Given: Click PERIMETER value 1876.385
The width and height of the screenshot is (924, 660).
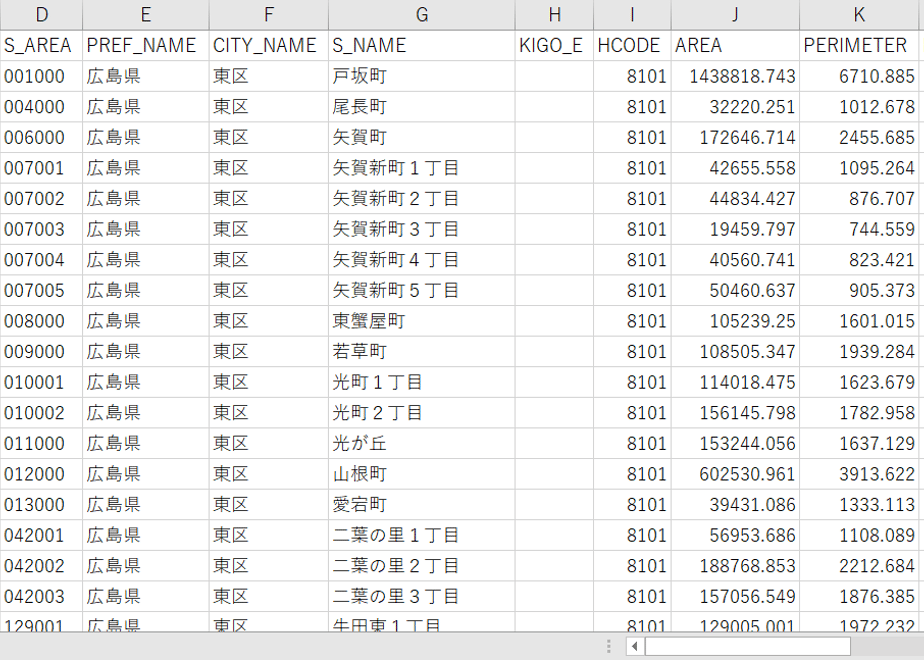Looking at the screenshot, I should click(859, 596).
